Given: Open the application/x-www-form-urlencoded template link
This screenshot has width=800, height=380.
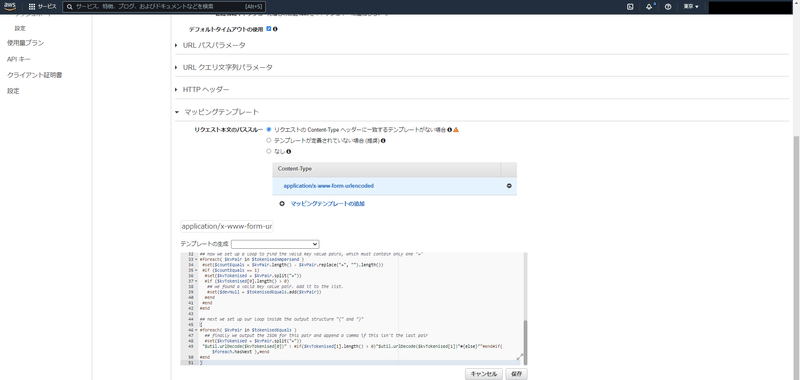Looking at the screenshot, I should coord(329,186).
